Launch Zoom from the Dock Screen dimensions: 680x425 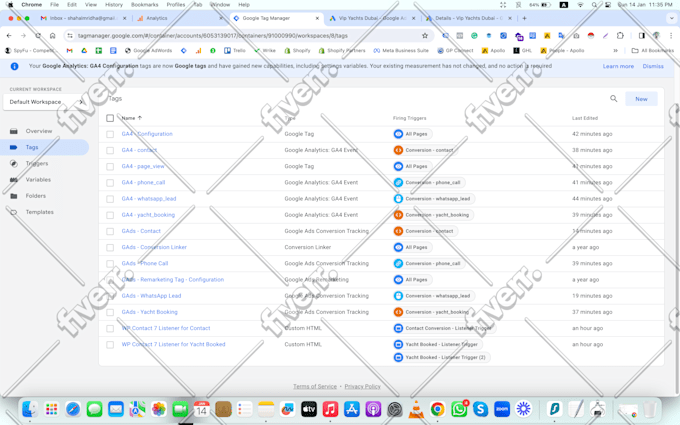(502, 409)
